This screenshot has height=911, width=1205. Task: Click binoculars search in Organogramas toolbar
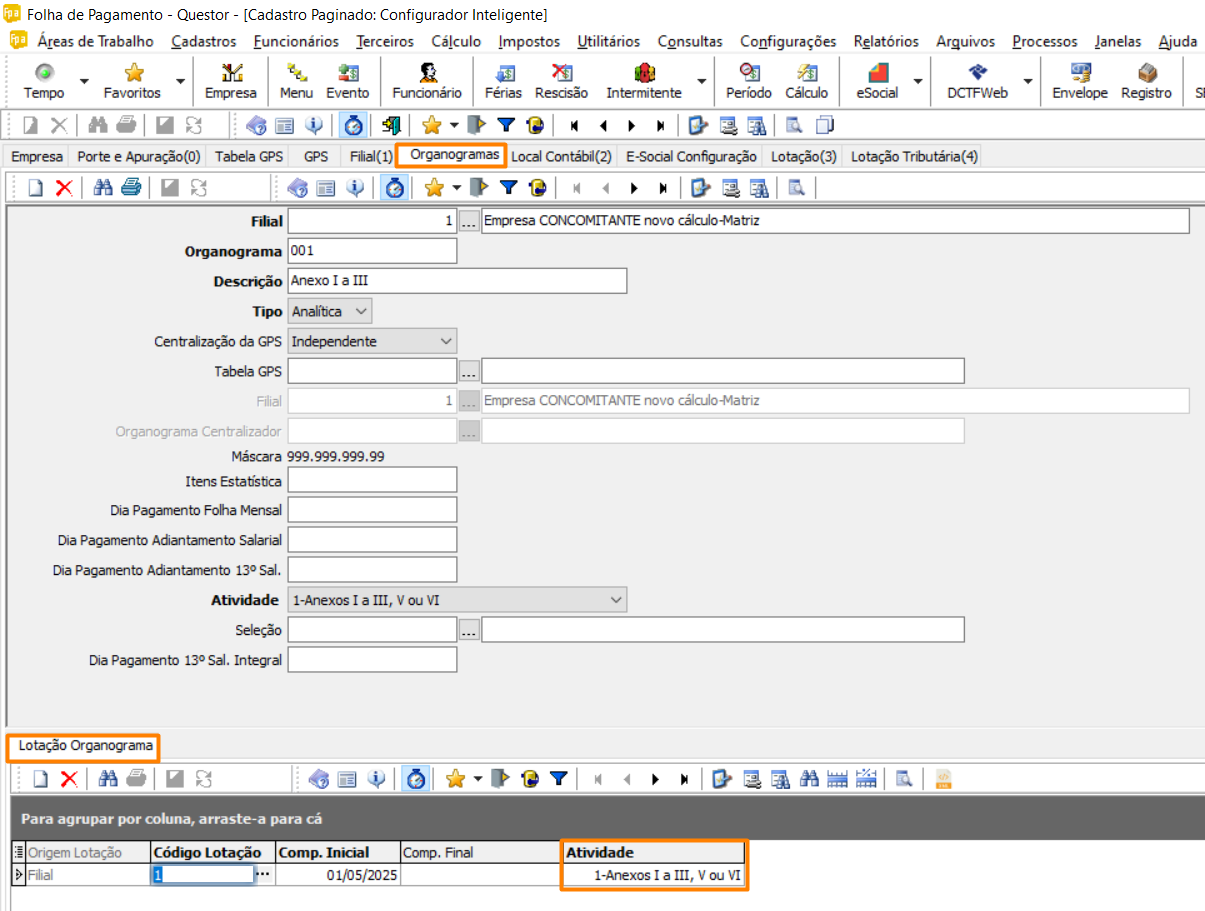click(x=102, y=187)
